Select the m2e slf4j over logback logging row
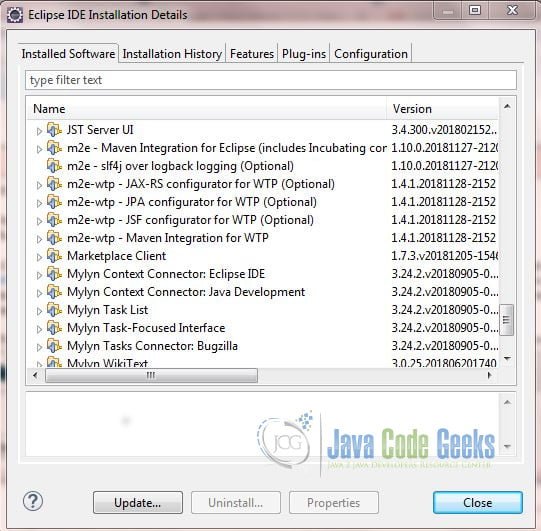Viewport: 541px width, 531px height. 180,166
